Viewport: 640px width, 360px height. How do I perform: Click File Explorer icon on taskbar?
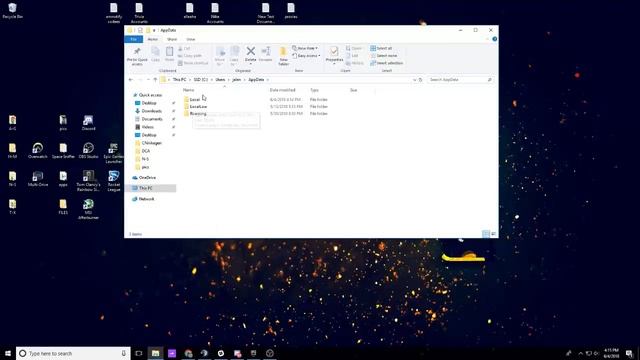tap(156, 353)
